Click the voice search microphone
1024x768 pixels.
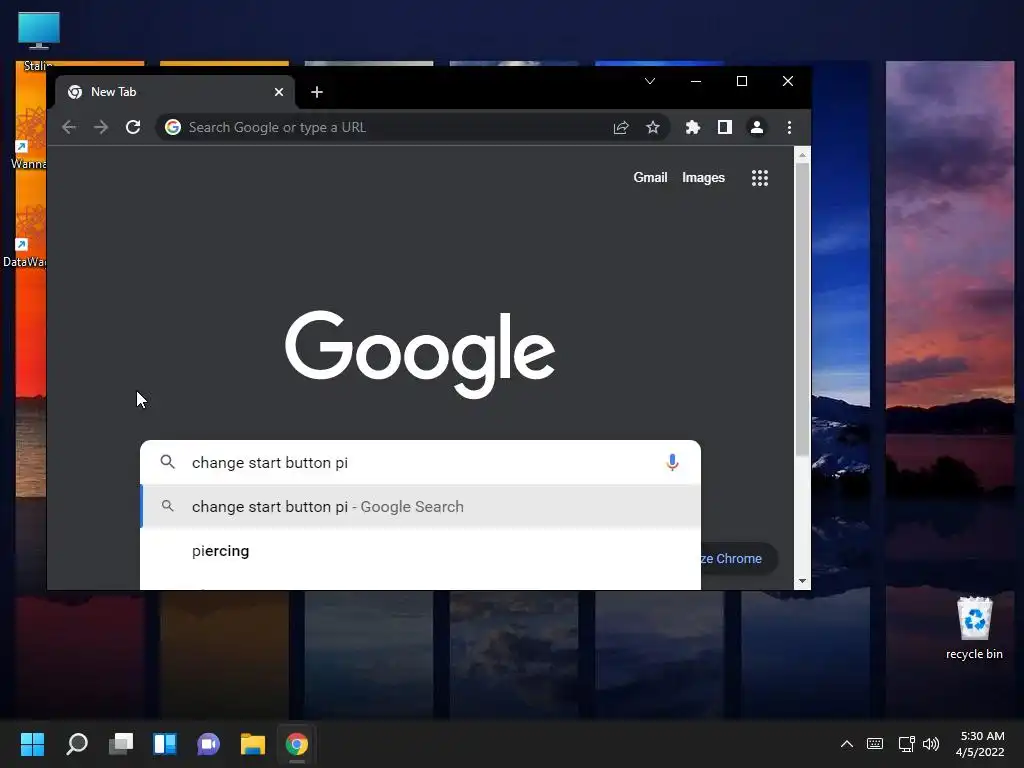672,462
